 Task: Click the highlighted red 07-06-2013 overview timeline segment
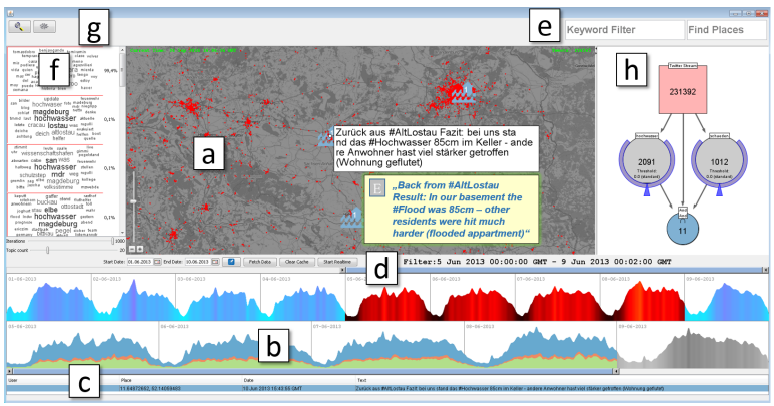point(558,299)
